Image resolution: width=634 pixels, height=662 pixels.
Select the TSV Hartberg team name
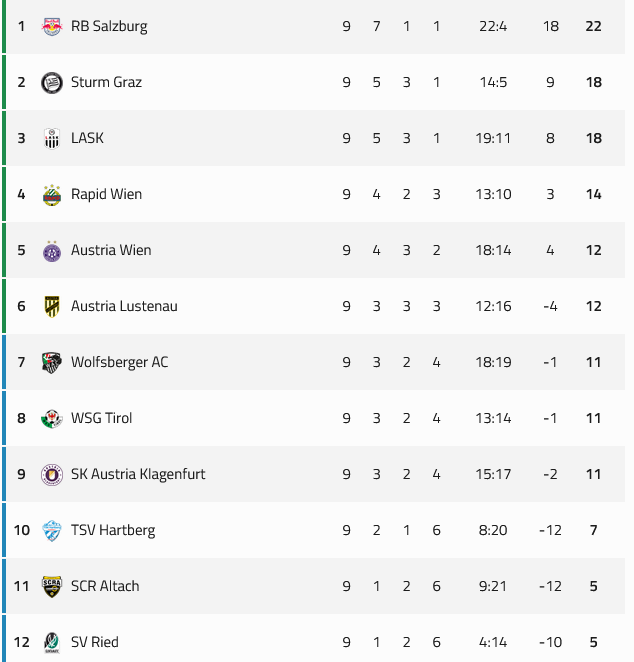tap(113, 530)
